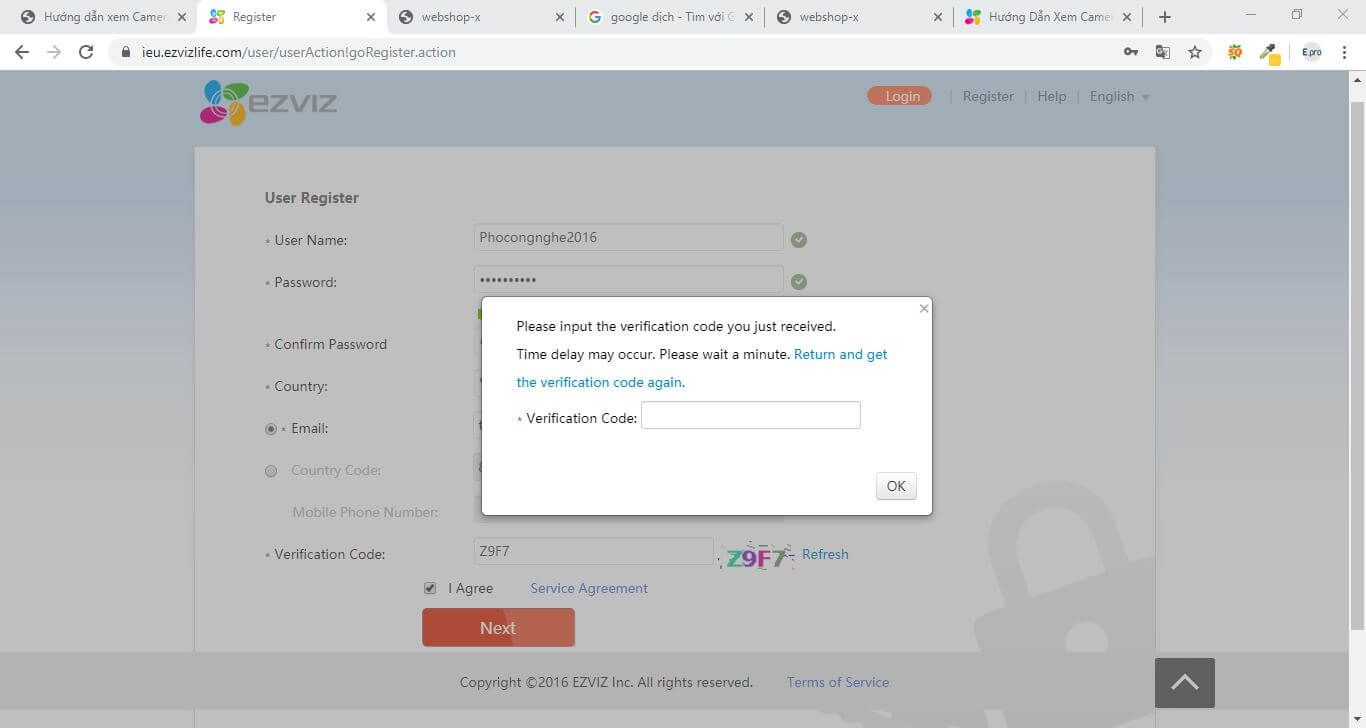Viewport: 1366px width, 728px height.
Task: Open a new browser tab
Action: coord(1165,17)
